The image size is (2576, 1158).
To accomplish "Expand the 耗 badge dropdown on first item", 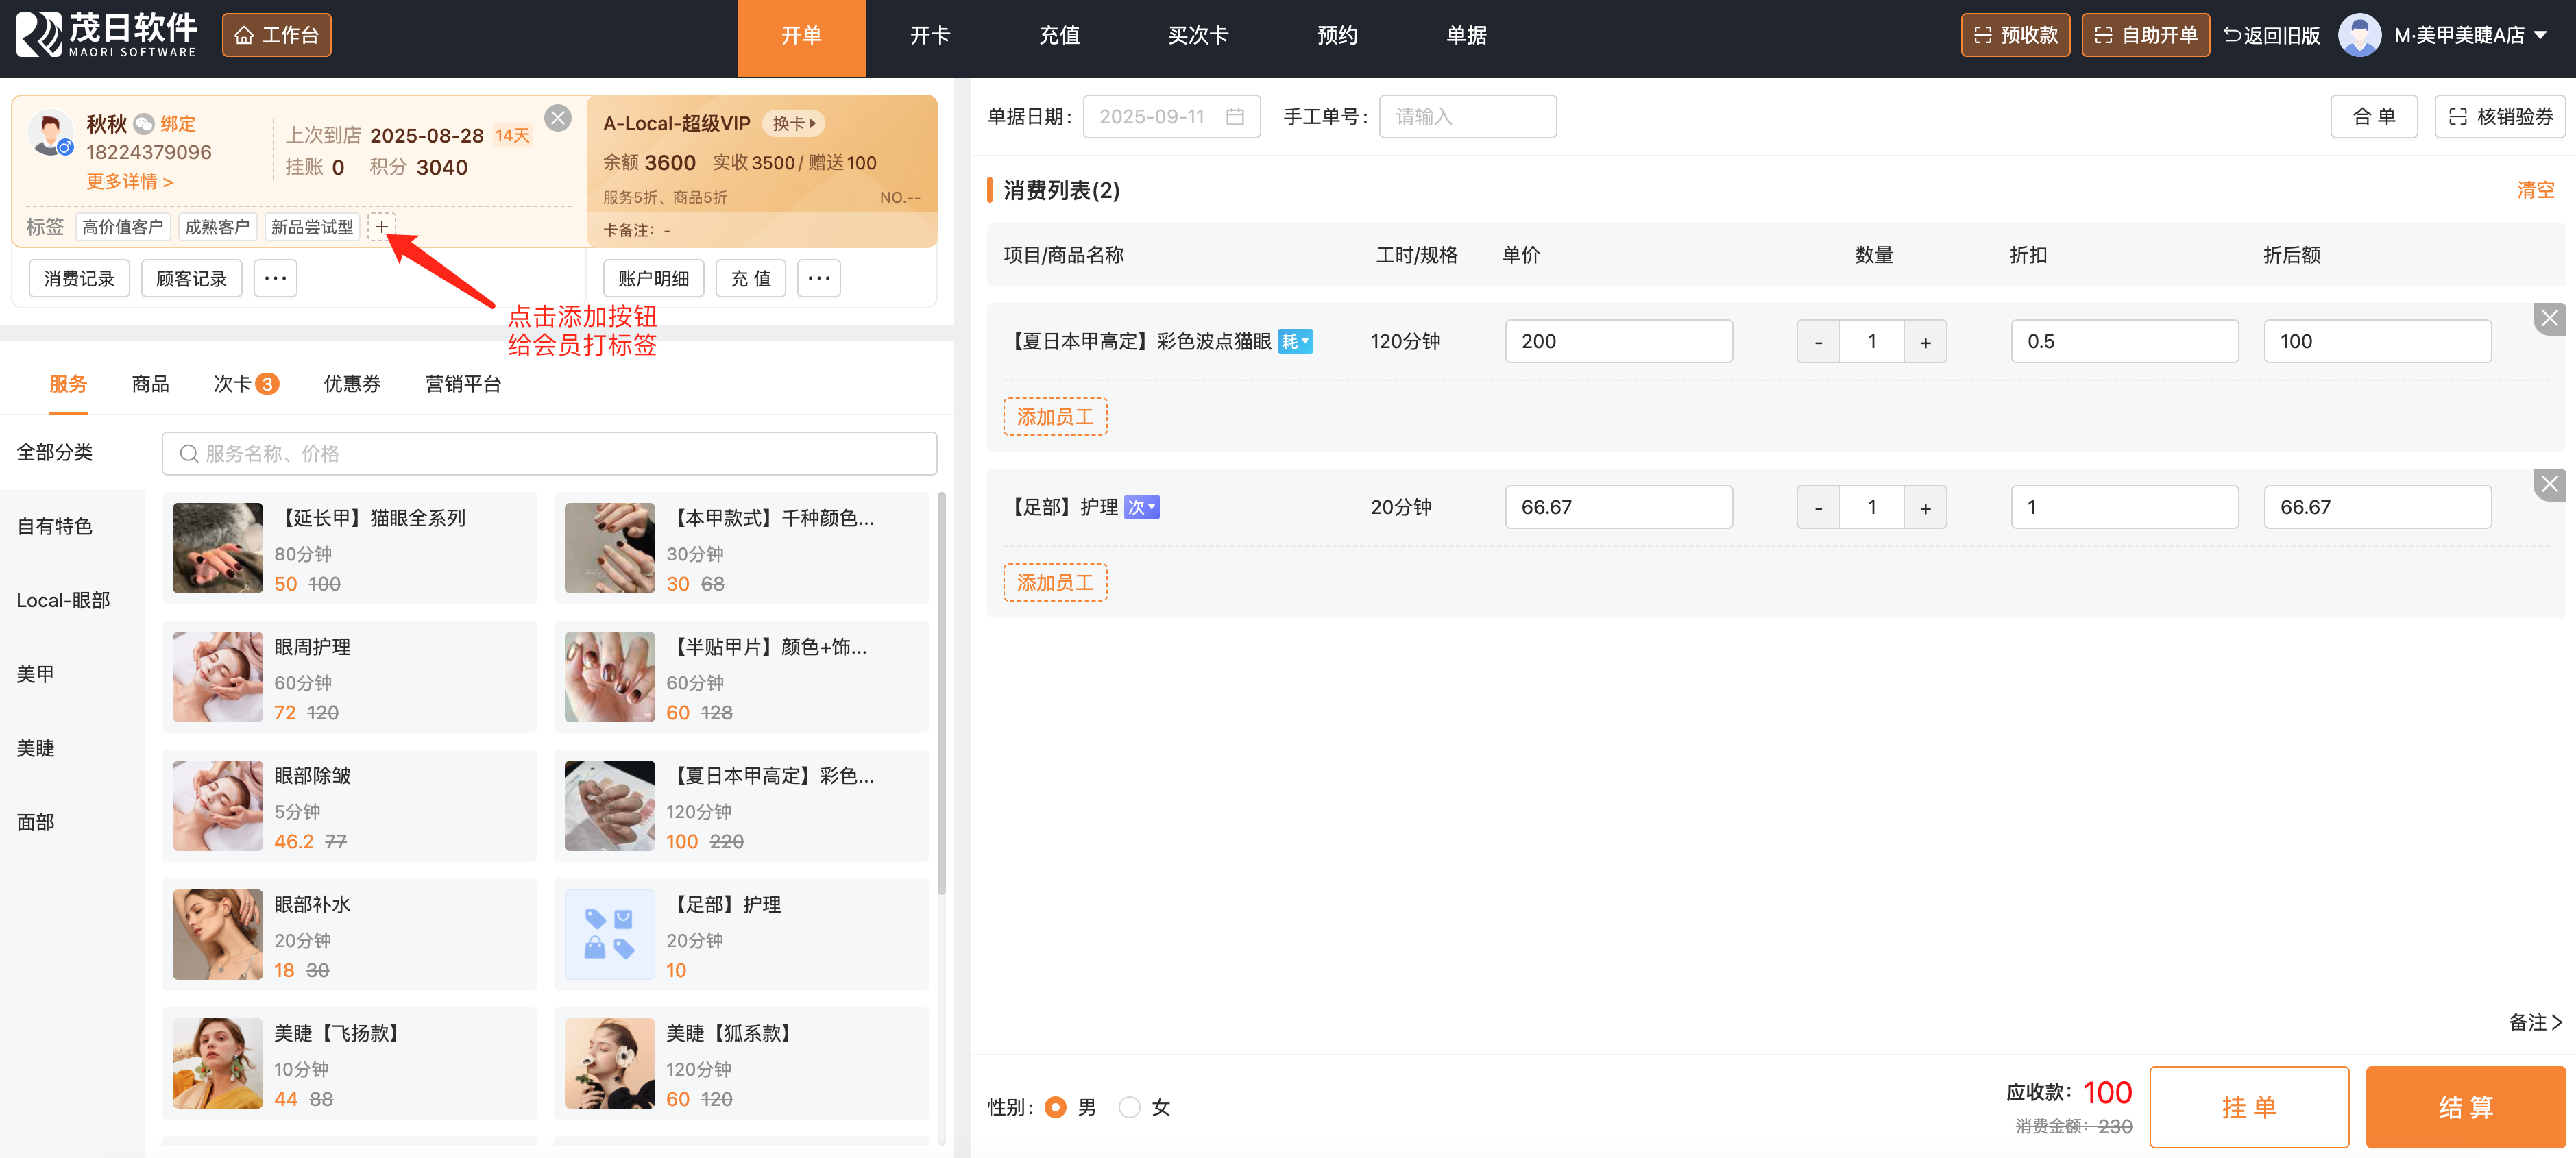I will pyautogui.click(x=1295, y=342).
